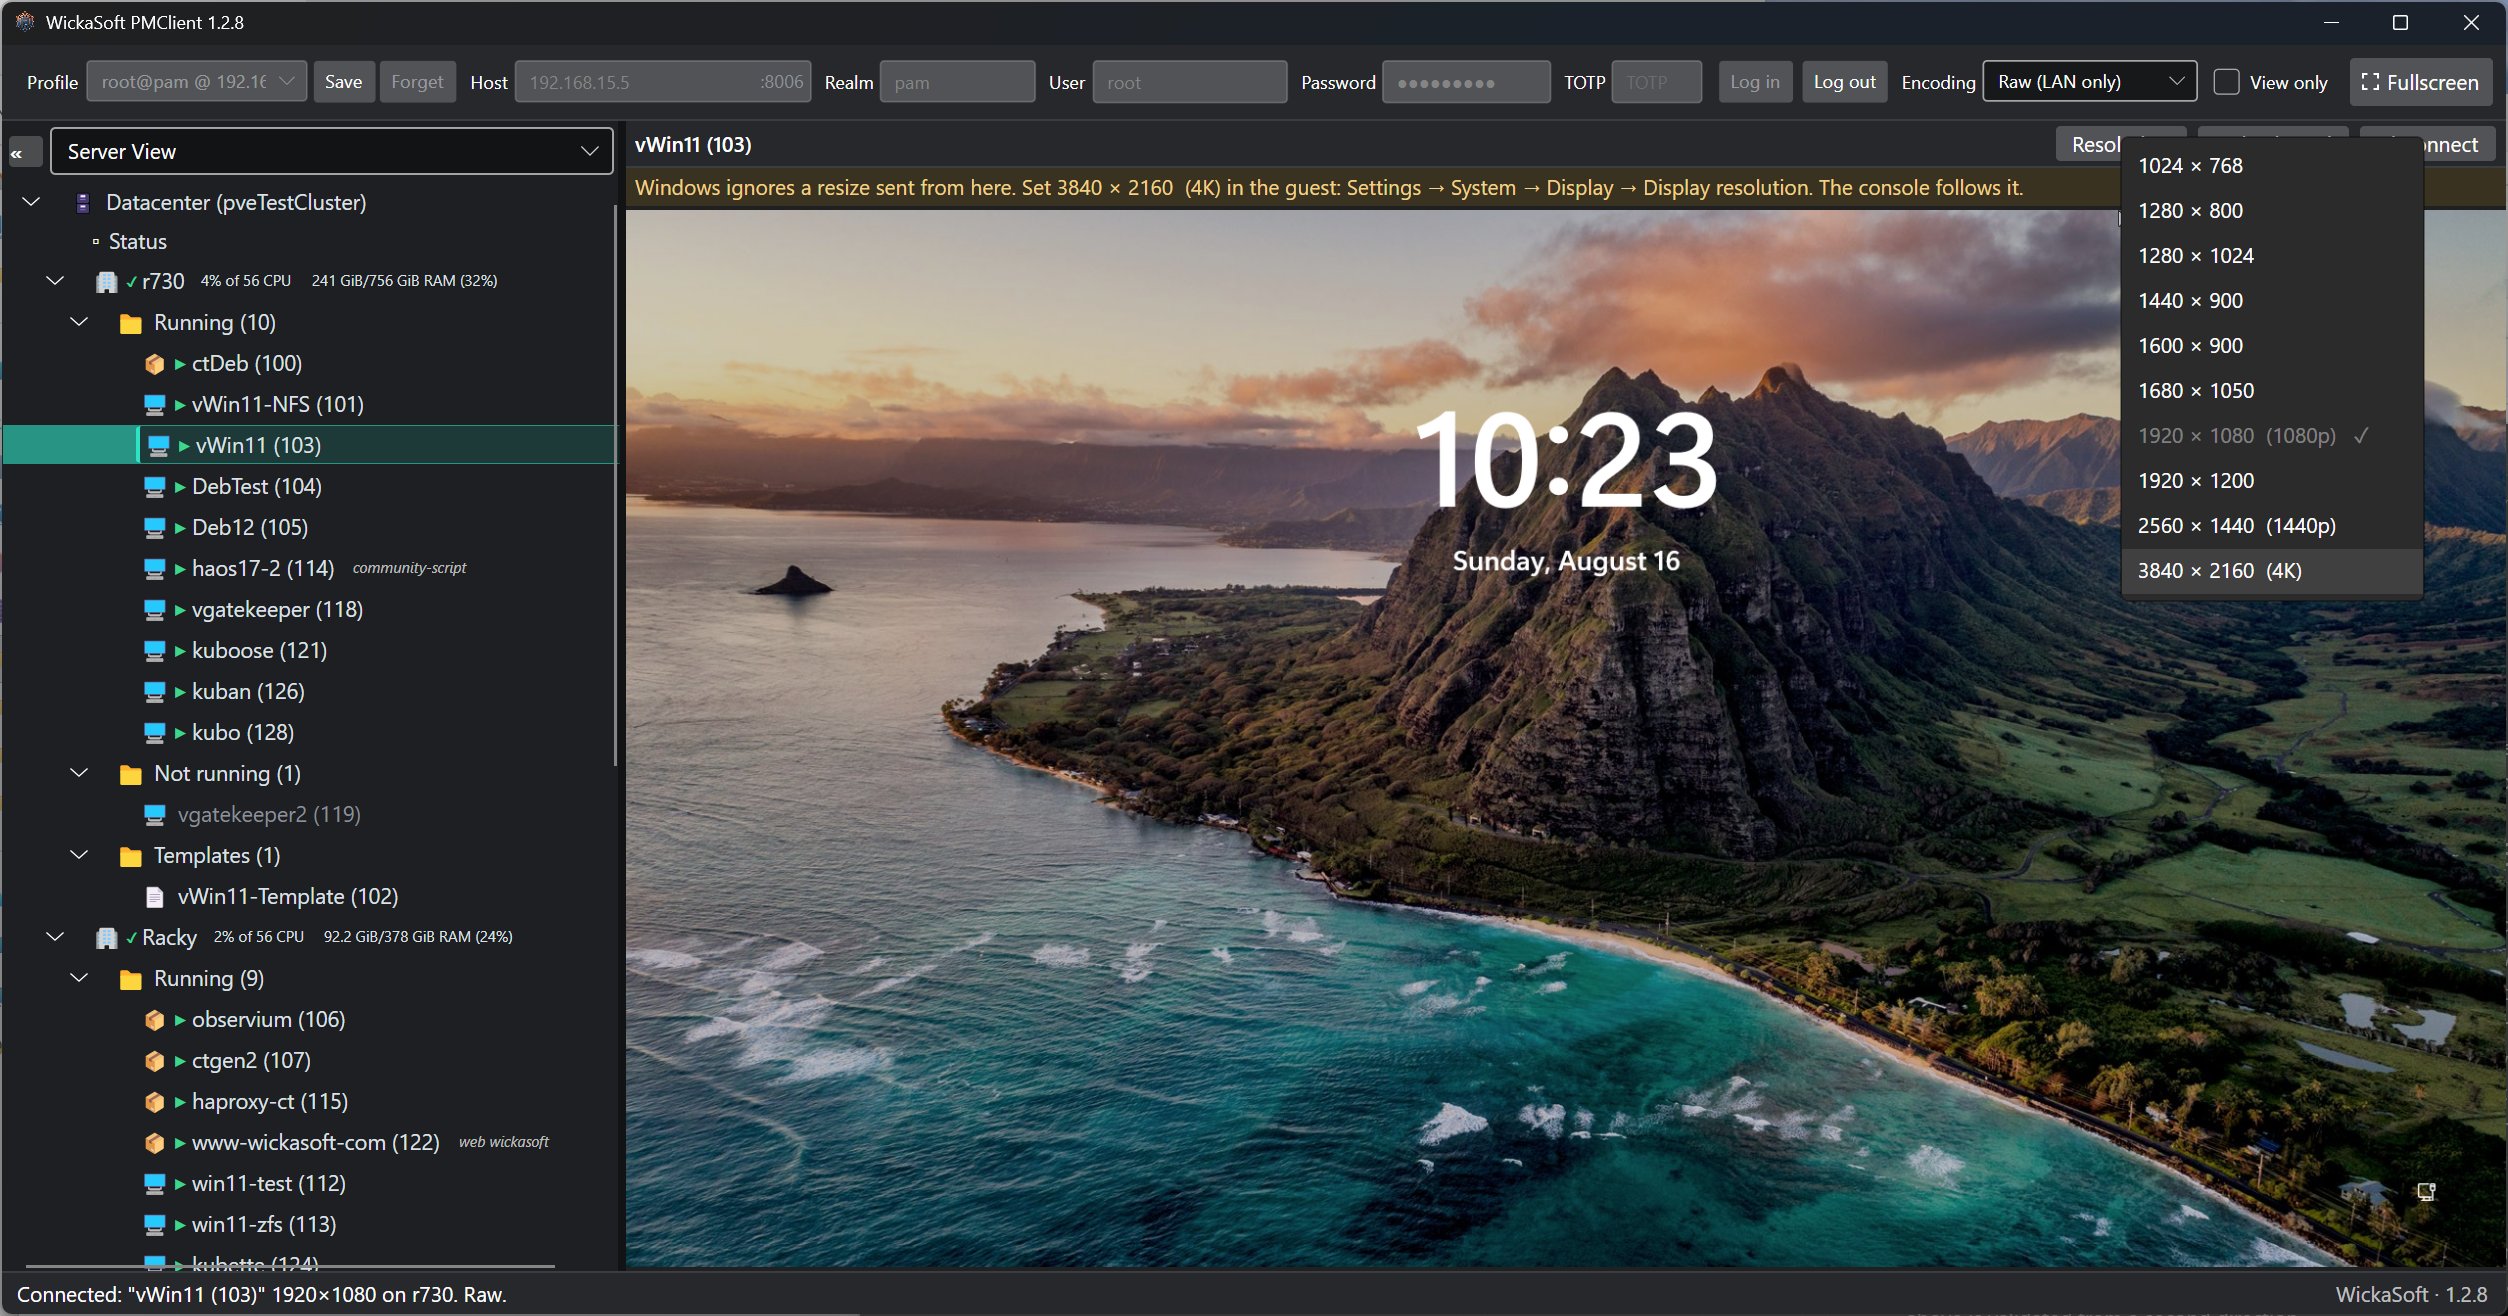
Task: Click the win11-test (112) monitor icon
Action: [154, 1184]
